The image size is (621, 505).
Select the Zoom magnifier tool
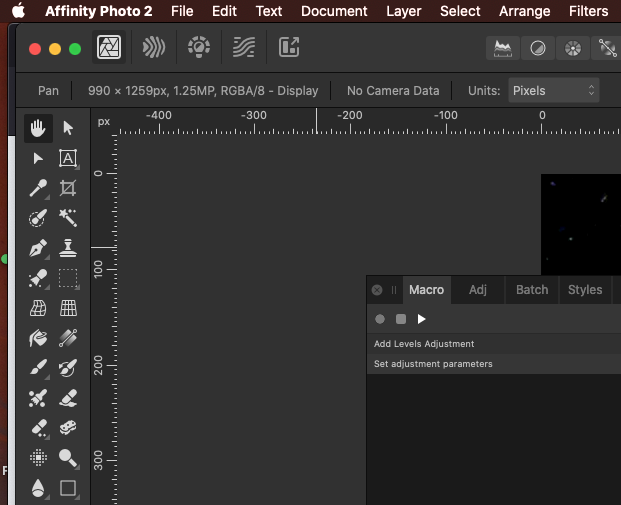pyautogui.click(x=68, y=458)
